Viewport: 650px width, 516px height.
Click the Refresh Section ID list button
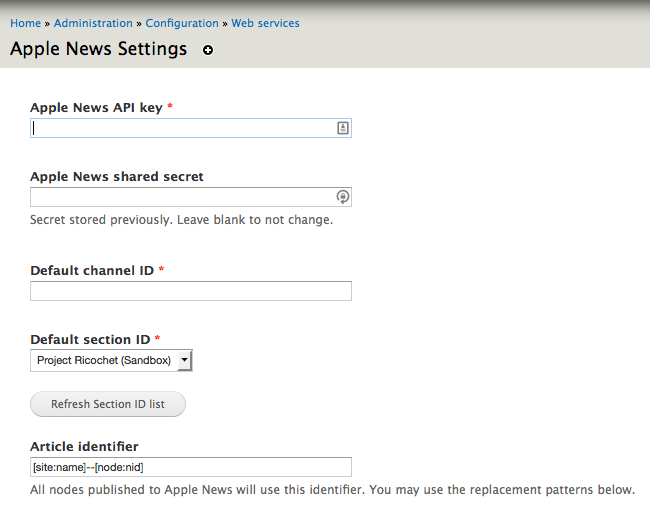pos(108,404)
